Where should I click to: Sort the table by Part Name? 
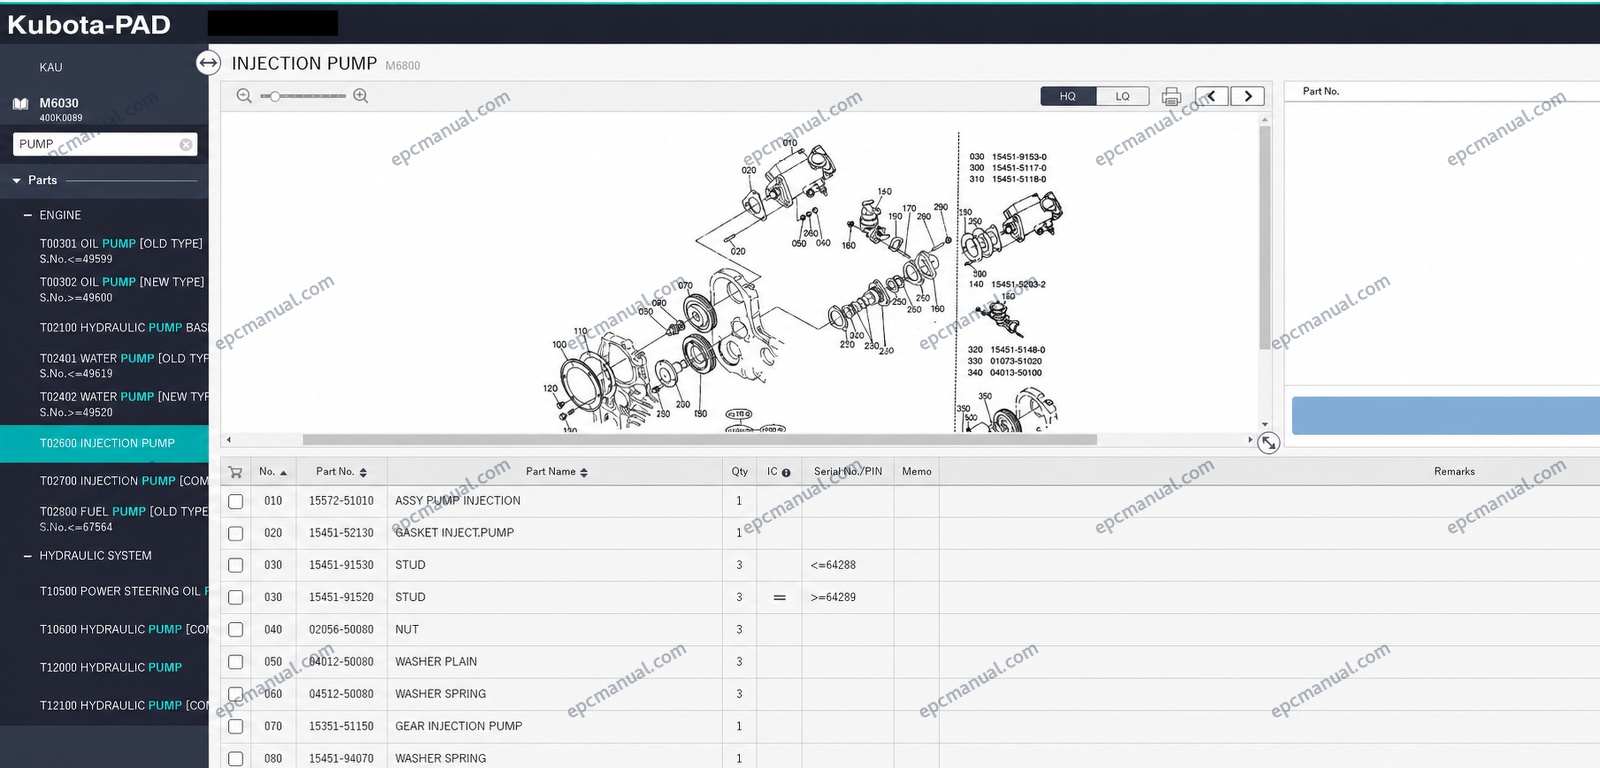click(x=556, y=472)
